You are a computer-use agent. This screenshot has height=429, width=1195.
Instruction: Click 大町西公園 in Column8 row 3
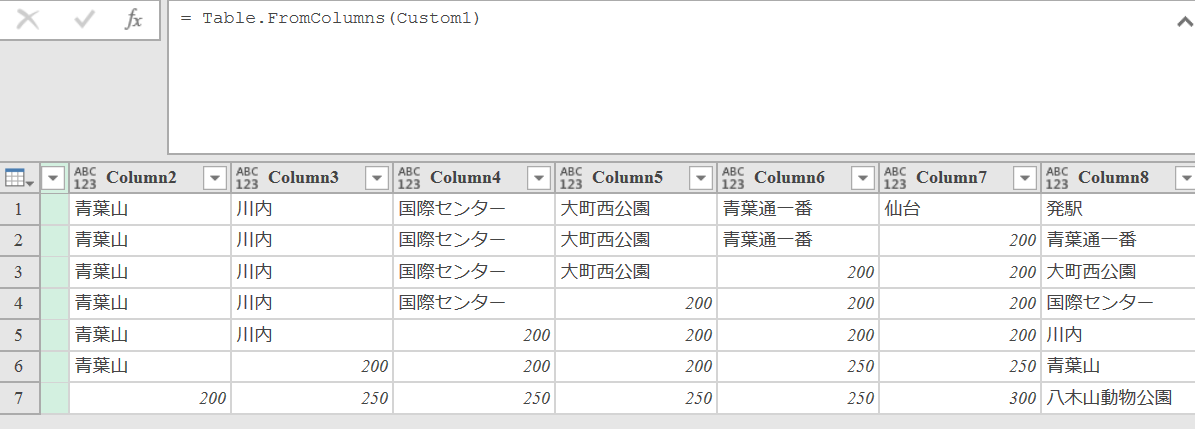click(1118, 272)
